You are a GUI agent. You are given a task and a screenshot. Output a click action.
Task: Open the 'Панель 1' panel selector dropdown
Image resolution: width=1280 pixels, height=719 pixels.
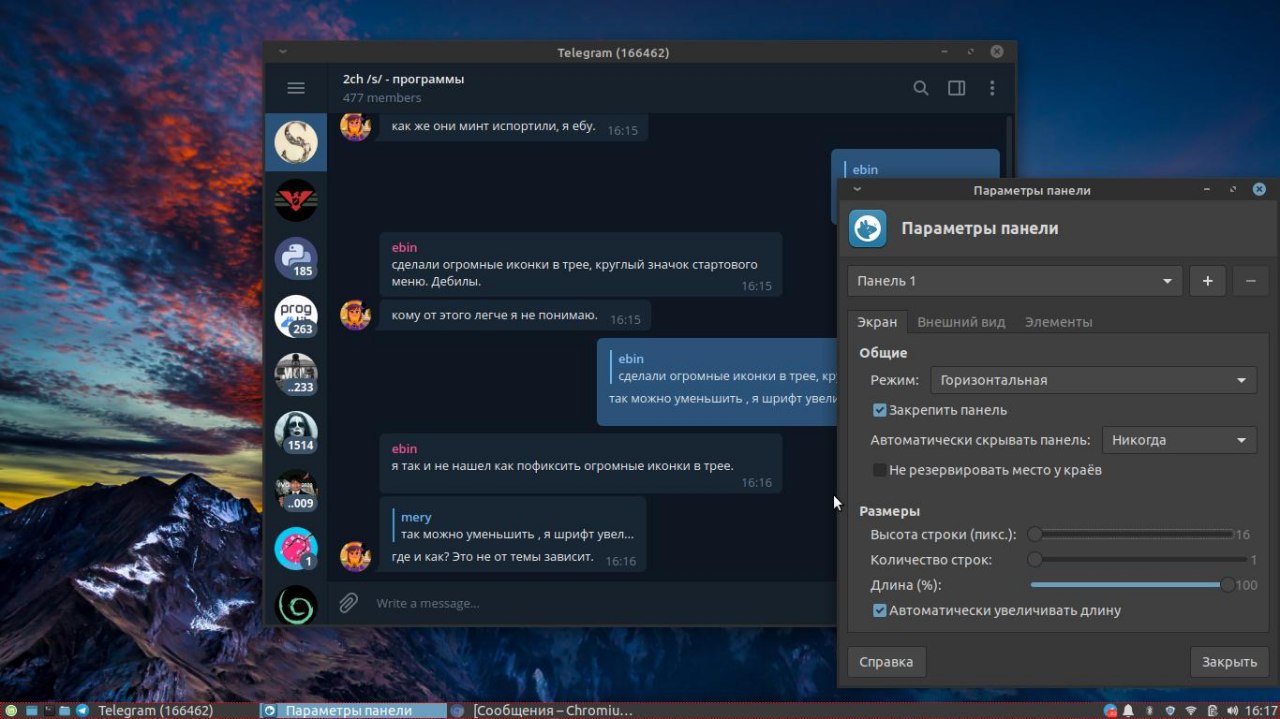click(1015, 281)
